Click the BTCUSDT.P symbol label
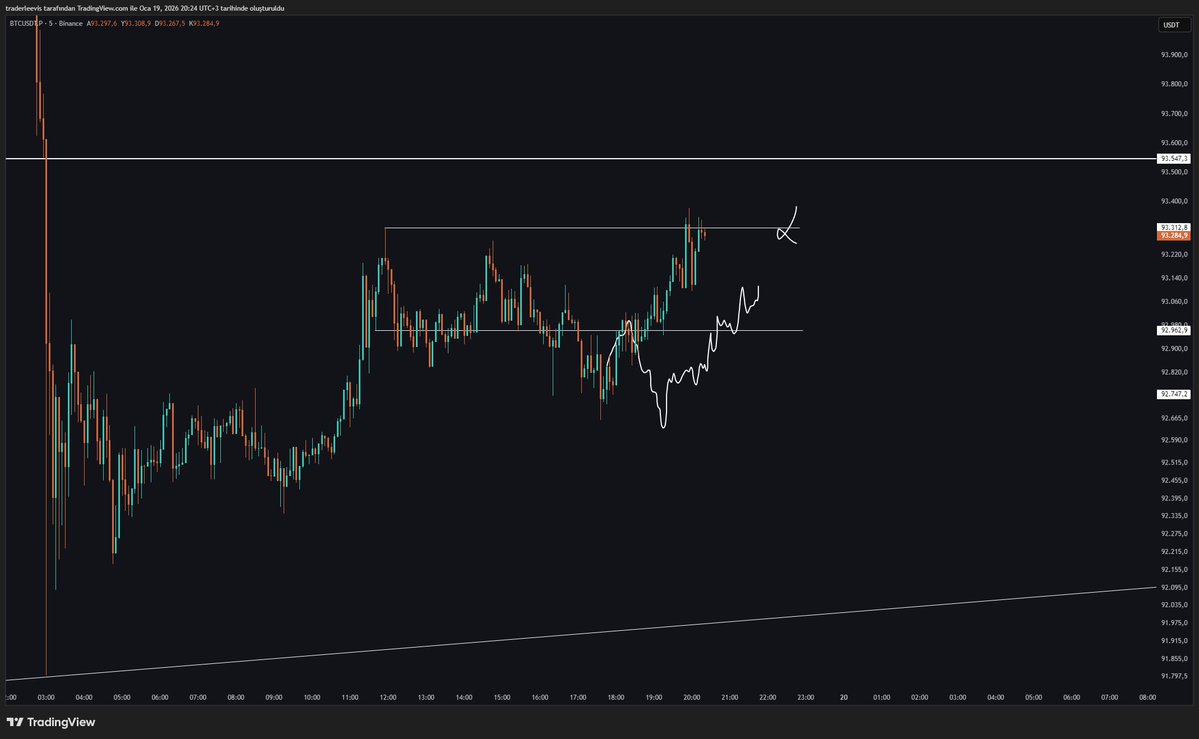 24,24
